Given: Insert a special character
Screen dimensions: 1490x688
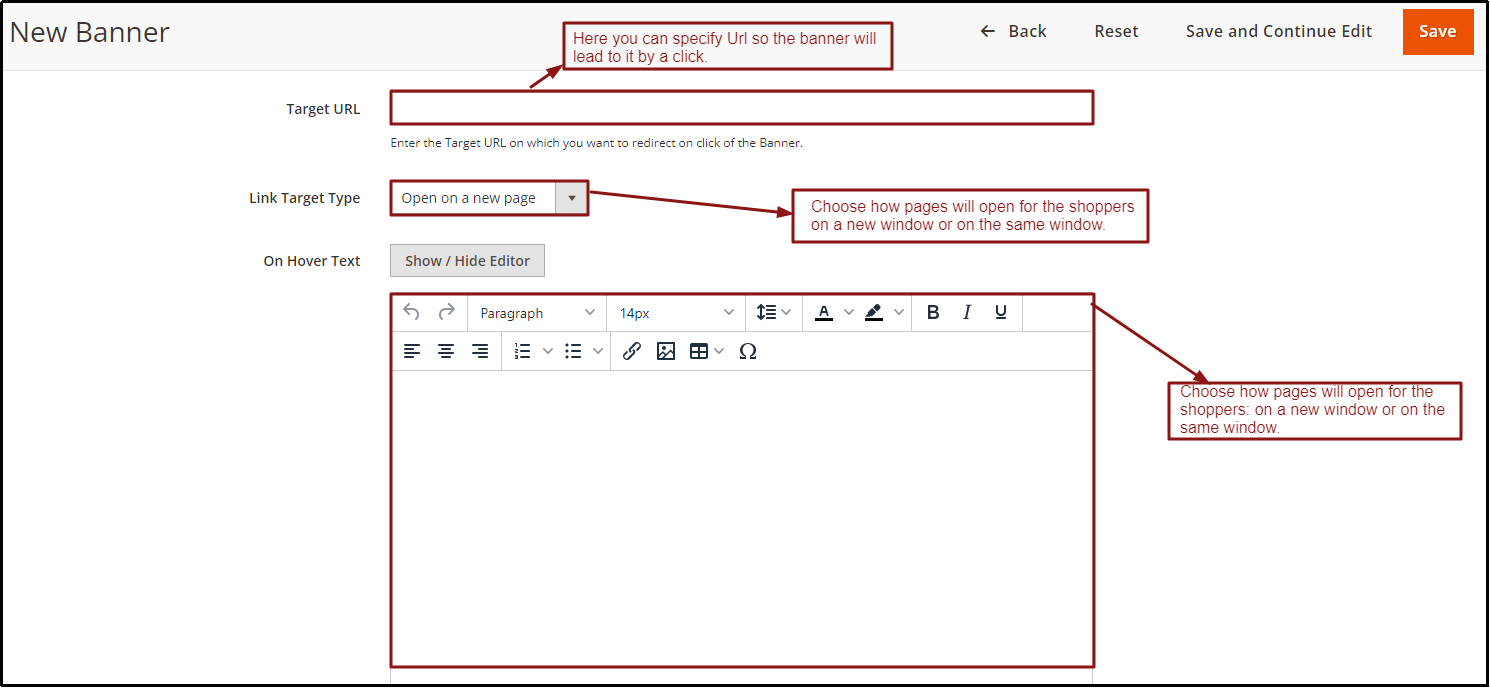Looking at the screenshot, I should click(x=748, y=351).
